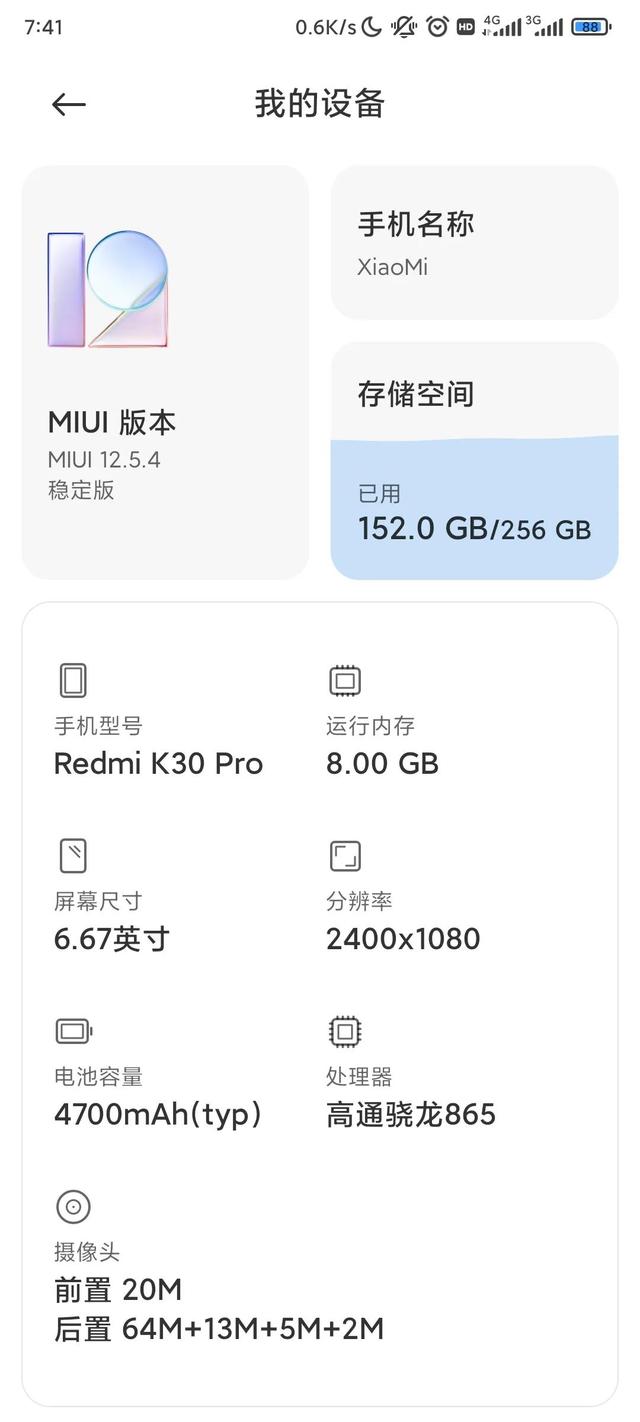Tap the screen size icon
This screenshot has height=1422, width=640.
pos(72,856)
